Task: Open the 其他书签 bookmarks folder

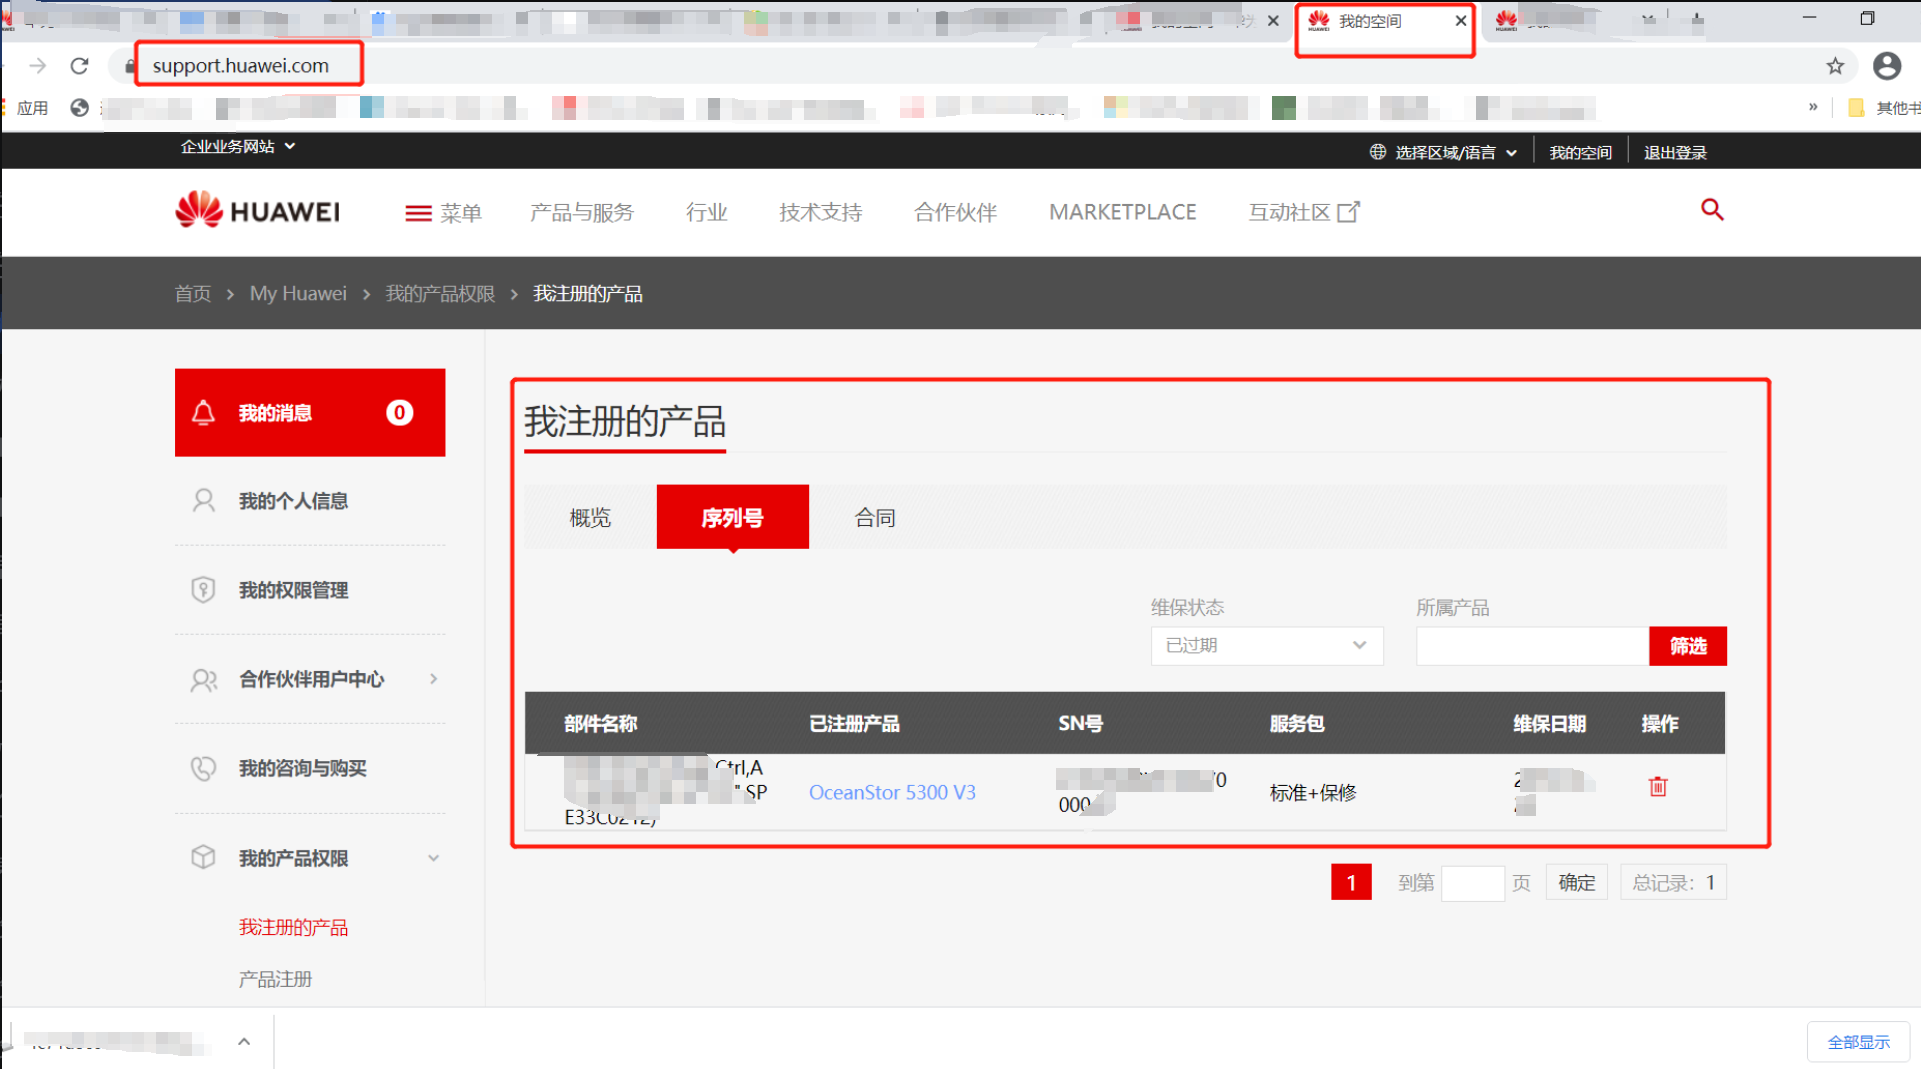Action: click(1883, 108)
